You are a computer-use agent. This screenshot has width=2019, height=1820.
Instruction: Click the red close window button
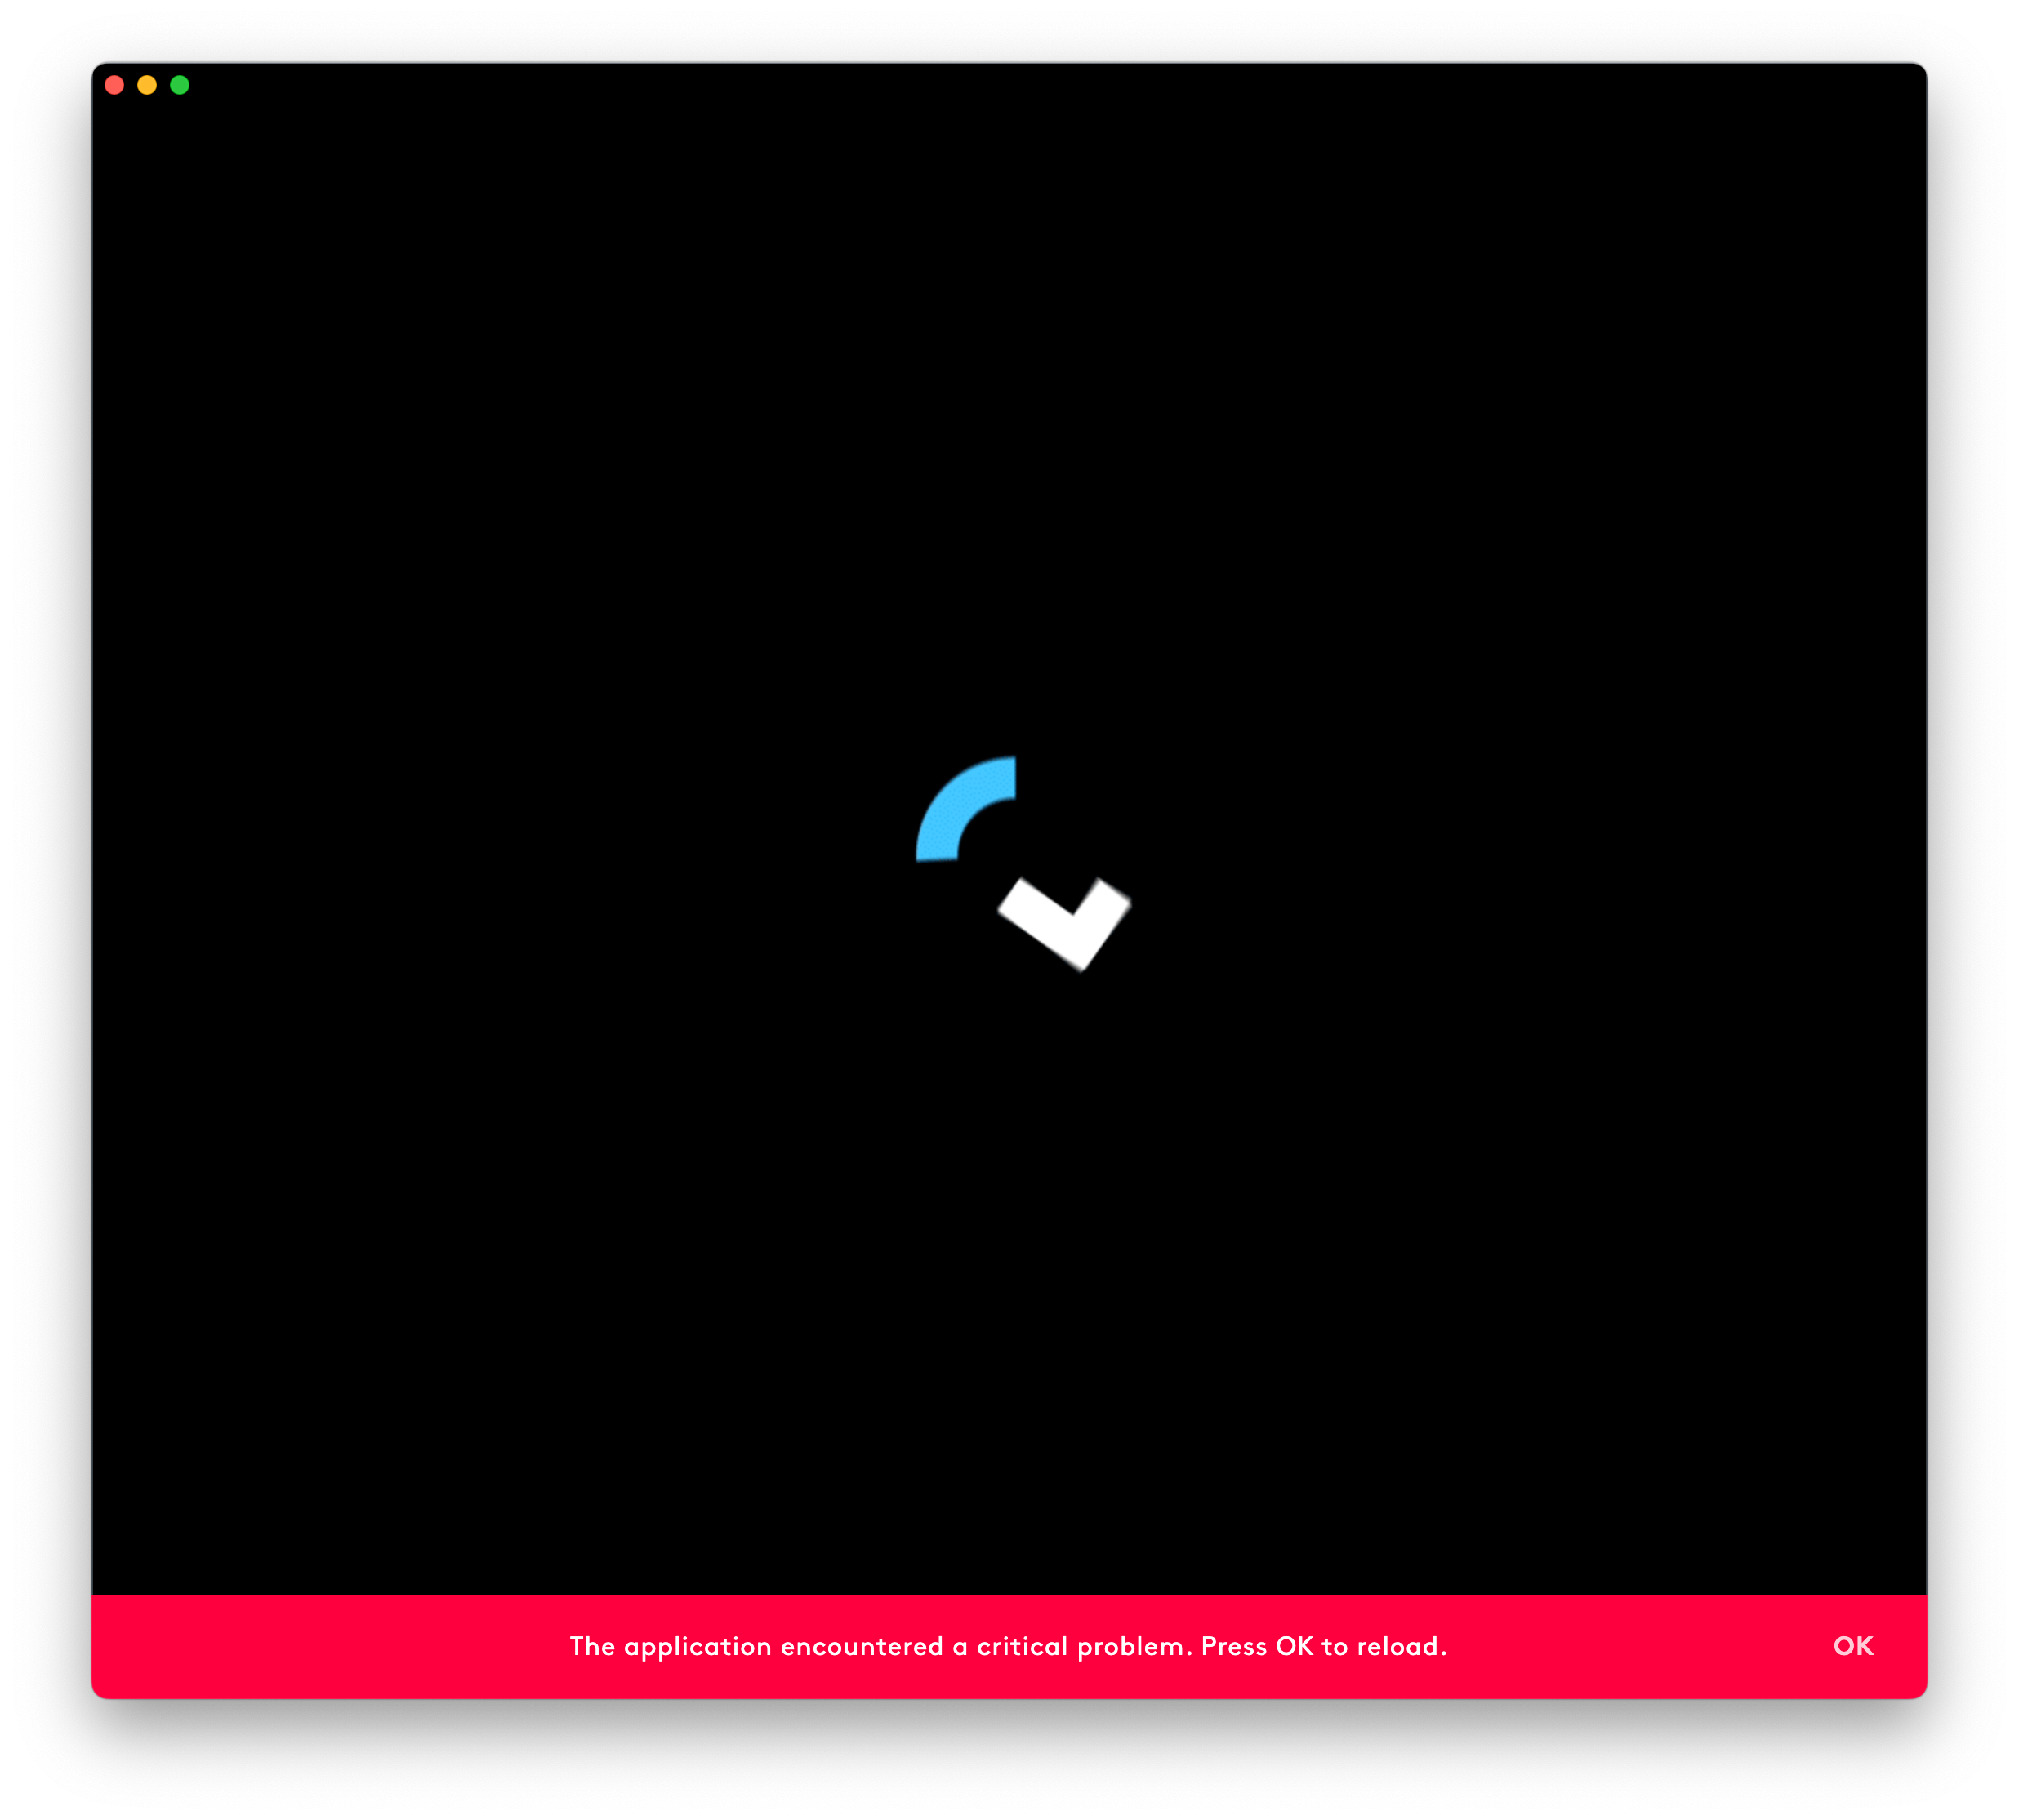pos(114,85)
